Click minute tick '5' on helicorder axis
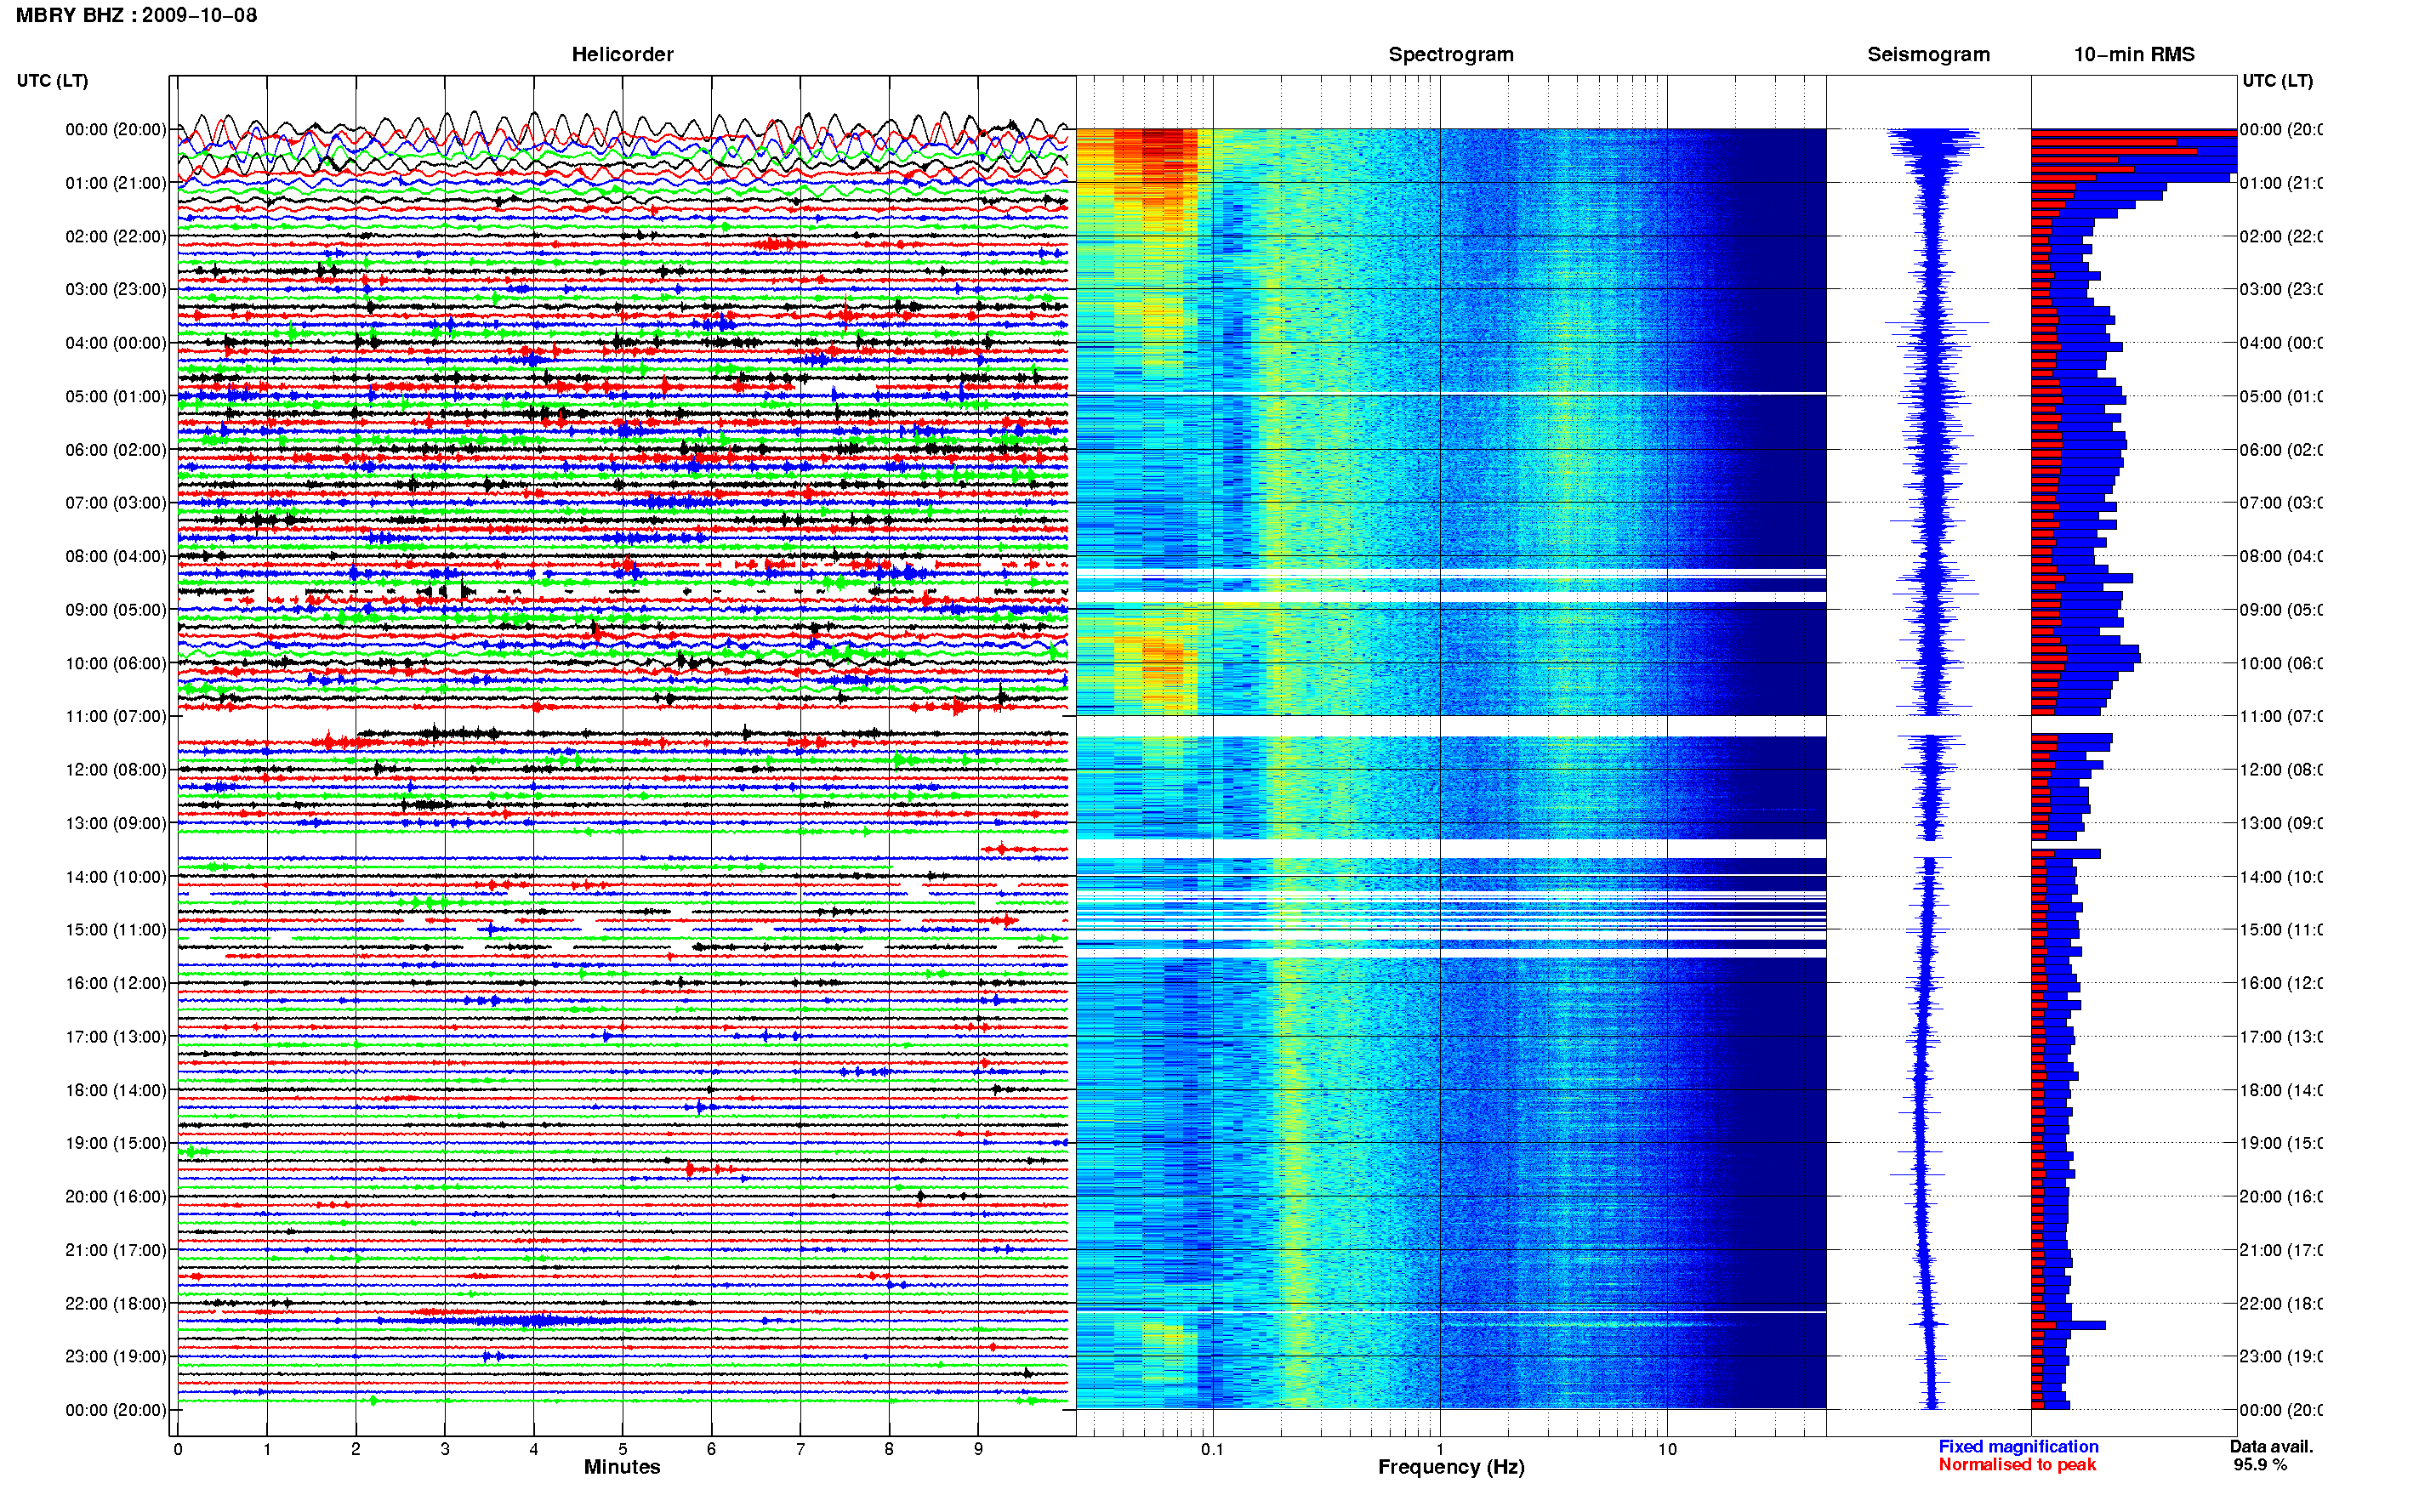The image size is (2419, 1512). tap(622, 1449)
